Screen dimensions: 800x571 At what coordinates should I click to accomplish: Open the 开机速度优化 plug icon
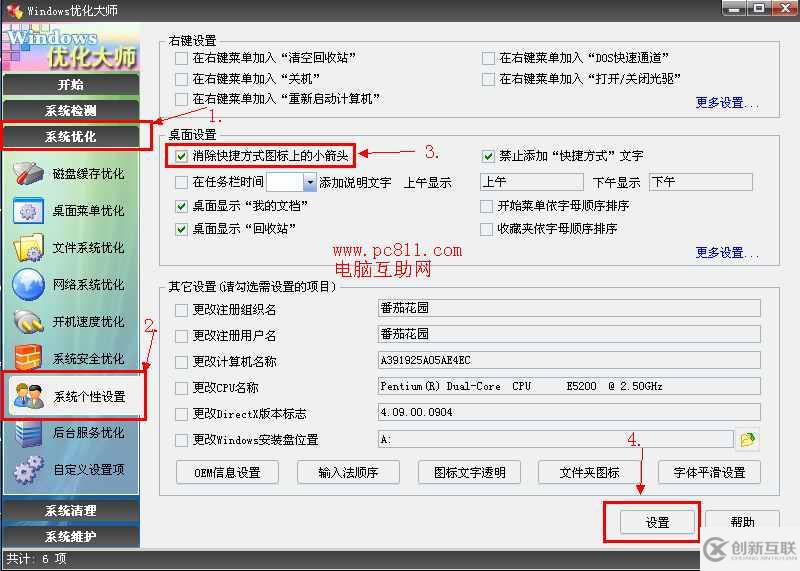[29, 321]
